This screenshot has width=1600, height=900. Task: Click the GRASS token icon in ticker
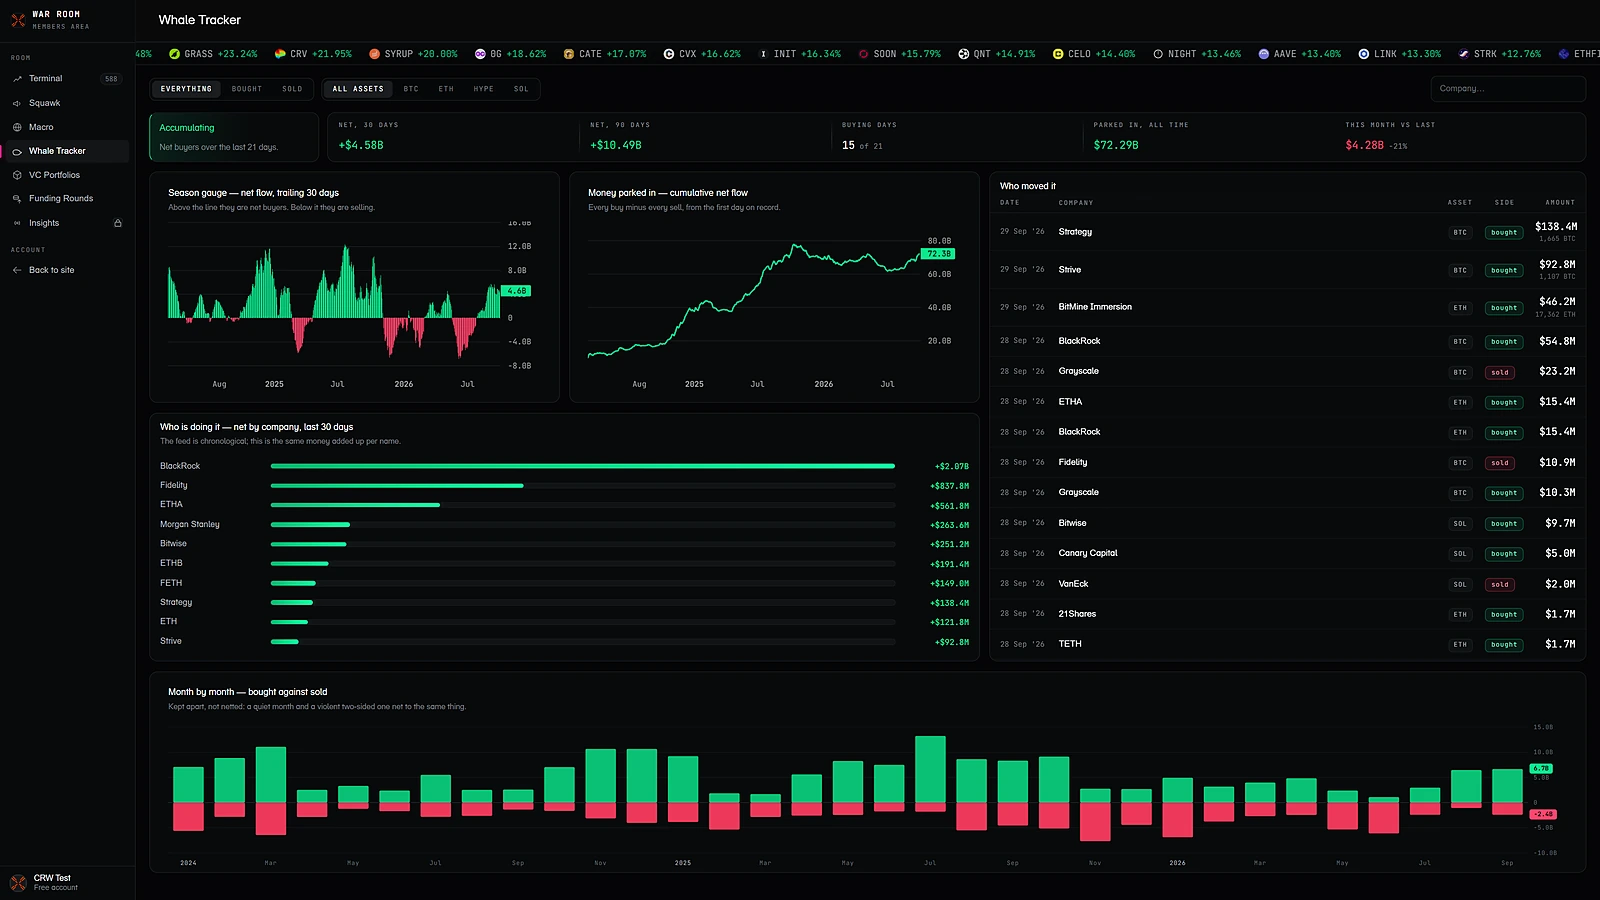(x=174, y=54)
